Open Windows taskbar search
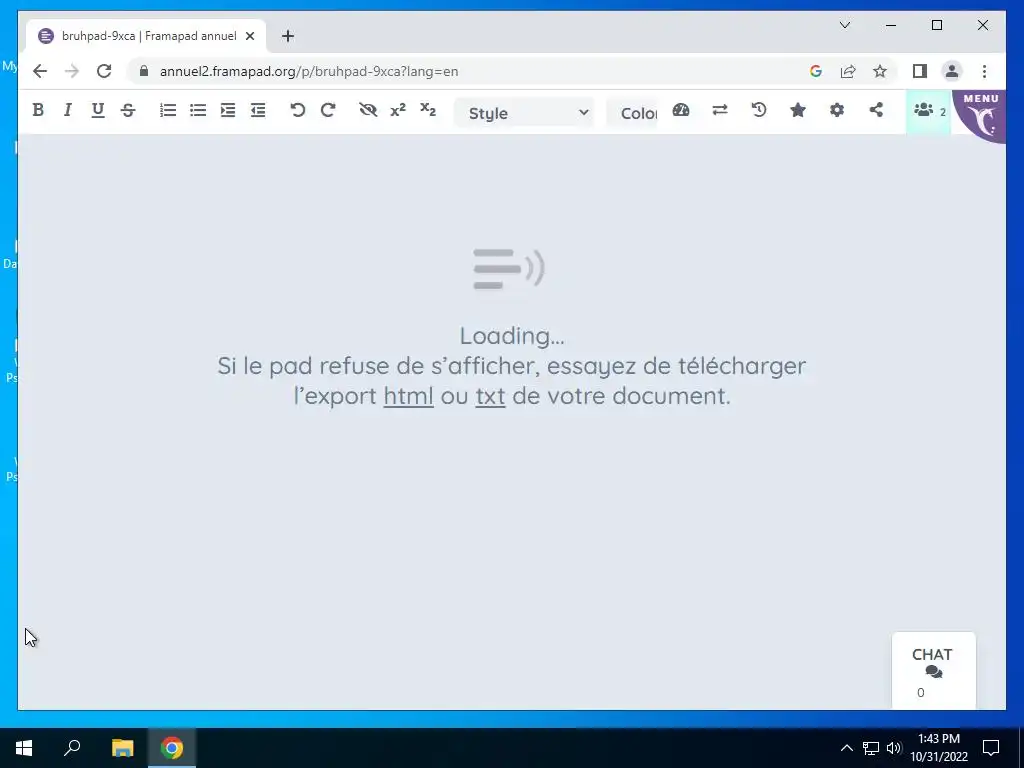Image resolution: width=1024 pixels, height=768 pixels. 72,748
